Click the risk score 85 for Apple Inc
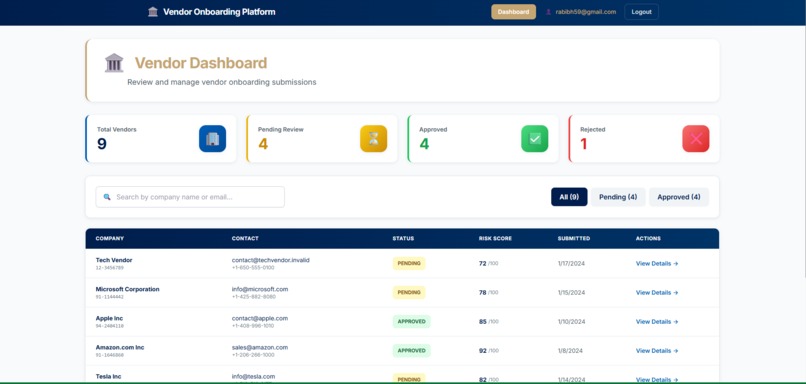The image size is (806, 384). pos(483,321)
